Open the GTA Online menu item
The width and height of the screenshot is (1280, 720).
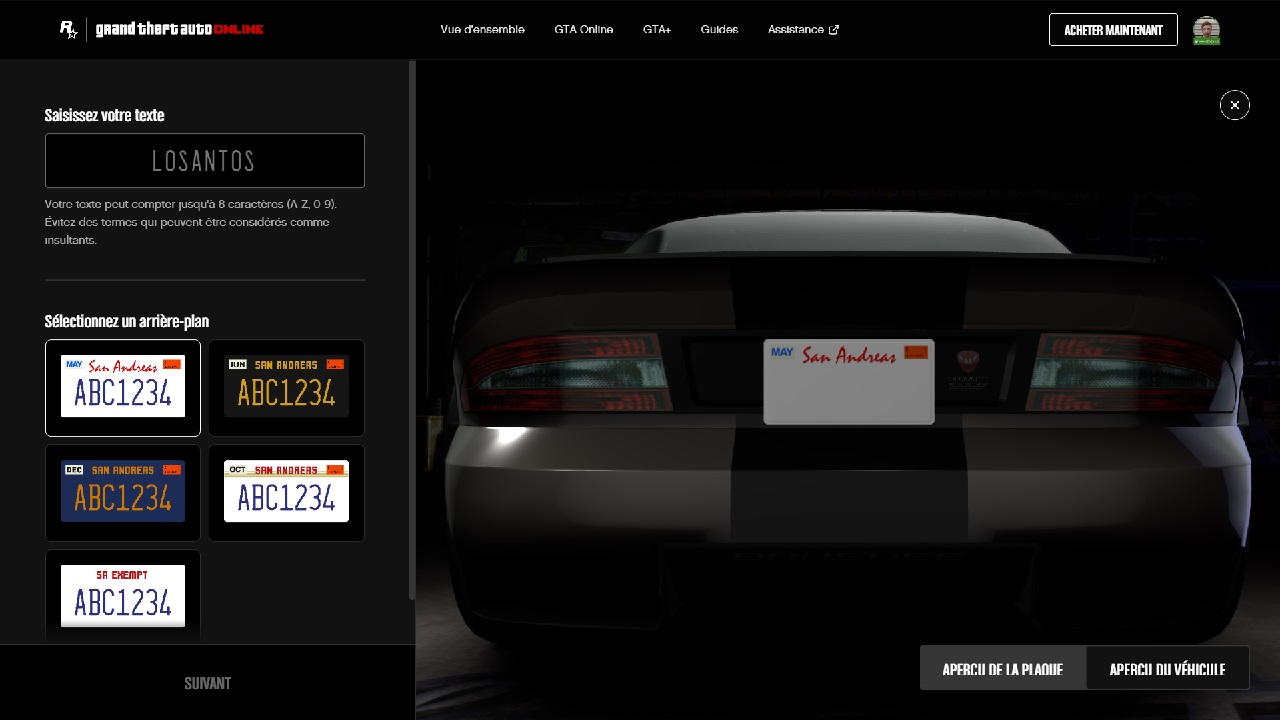pos(584,30)
